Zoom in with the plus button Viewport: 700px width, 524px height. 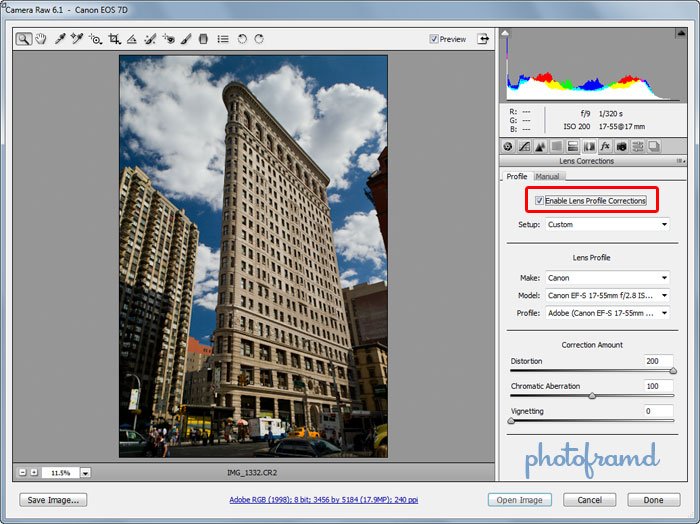click(34, 472)
